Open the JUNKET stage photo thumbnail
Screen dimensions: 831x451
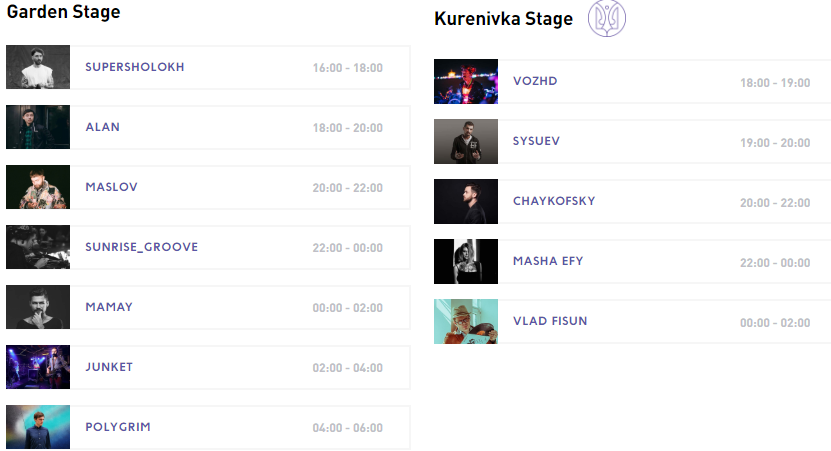(38, 367)
